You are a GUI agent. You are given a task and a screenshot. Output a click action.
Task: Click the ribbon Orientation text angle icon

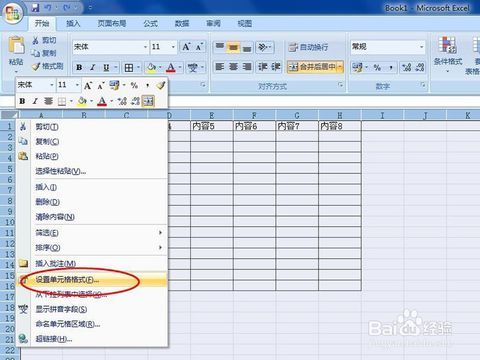point(263,47)
